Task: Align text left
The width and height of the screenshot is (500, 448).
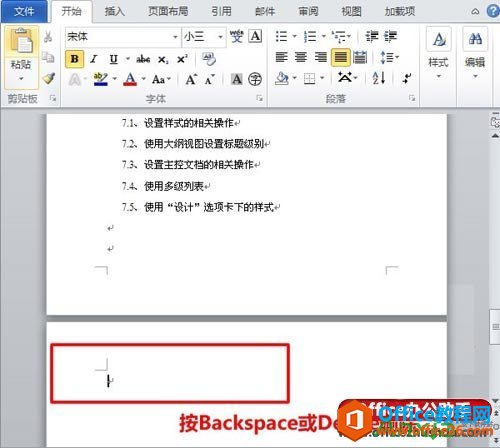Action: [281, 57]
